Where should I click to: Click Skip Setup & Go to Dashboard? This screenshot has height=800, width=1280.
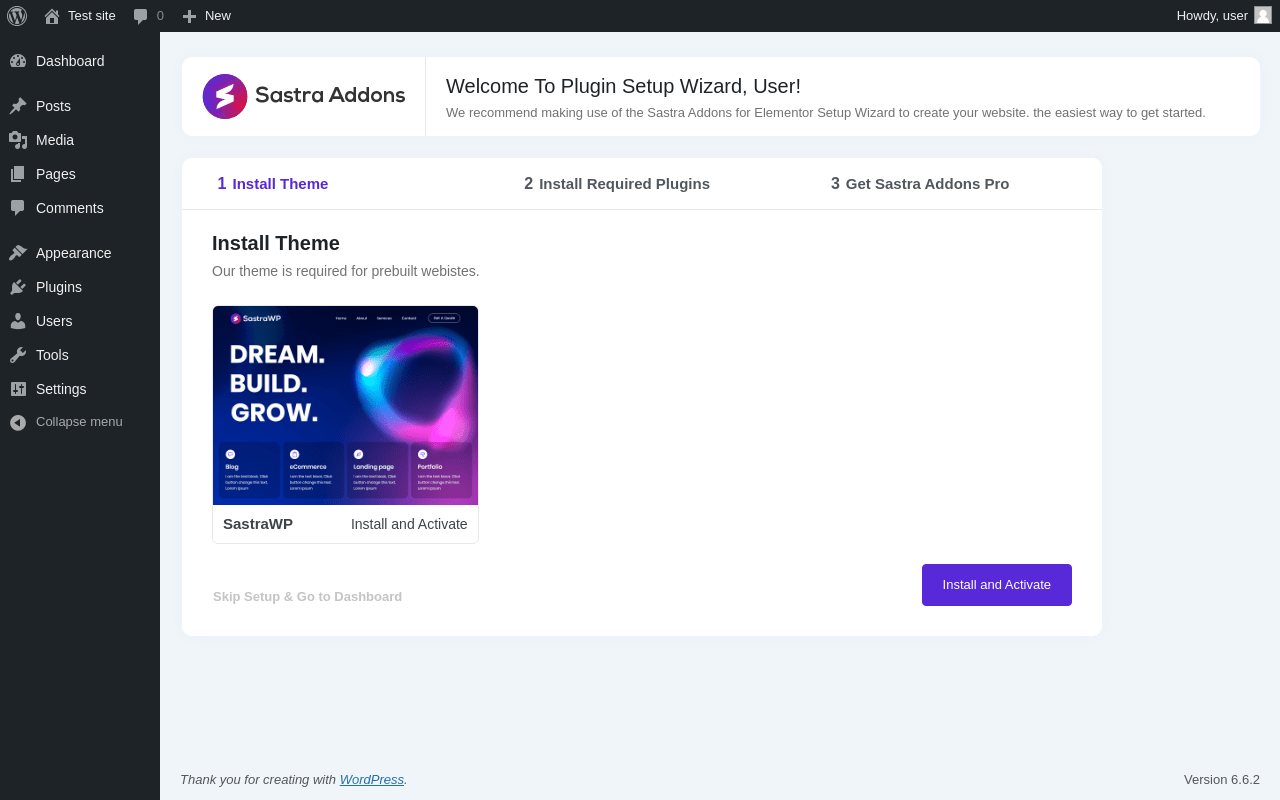pyautogui.click(x=307, y=597)
